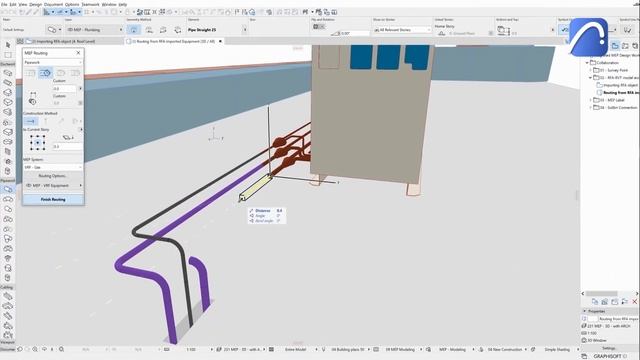
Task: Open the Teamwork menu
Action: click(90, 4)
